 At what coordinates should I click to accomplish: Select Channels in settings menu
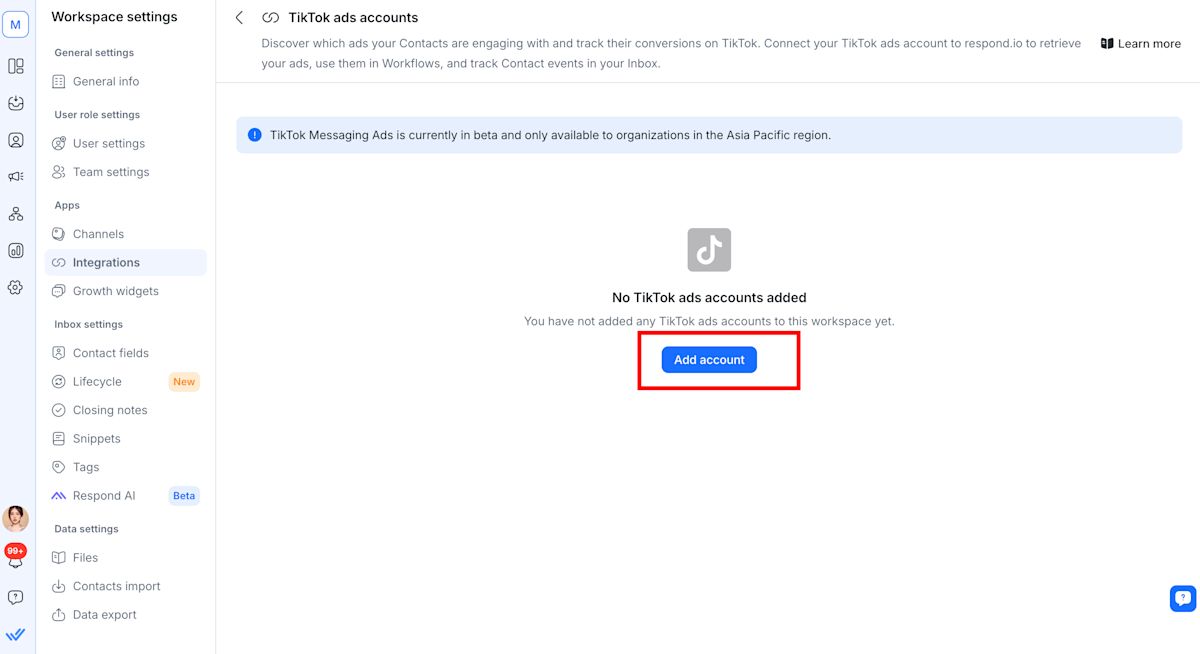click(x=98, y=234)
